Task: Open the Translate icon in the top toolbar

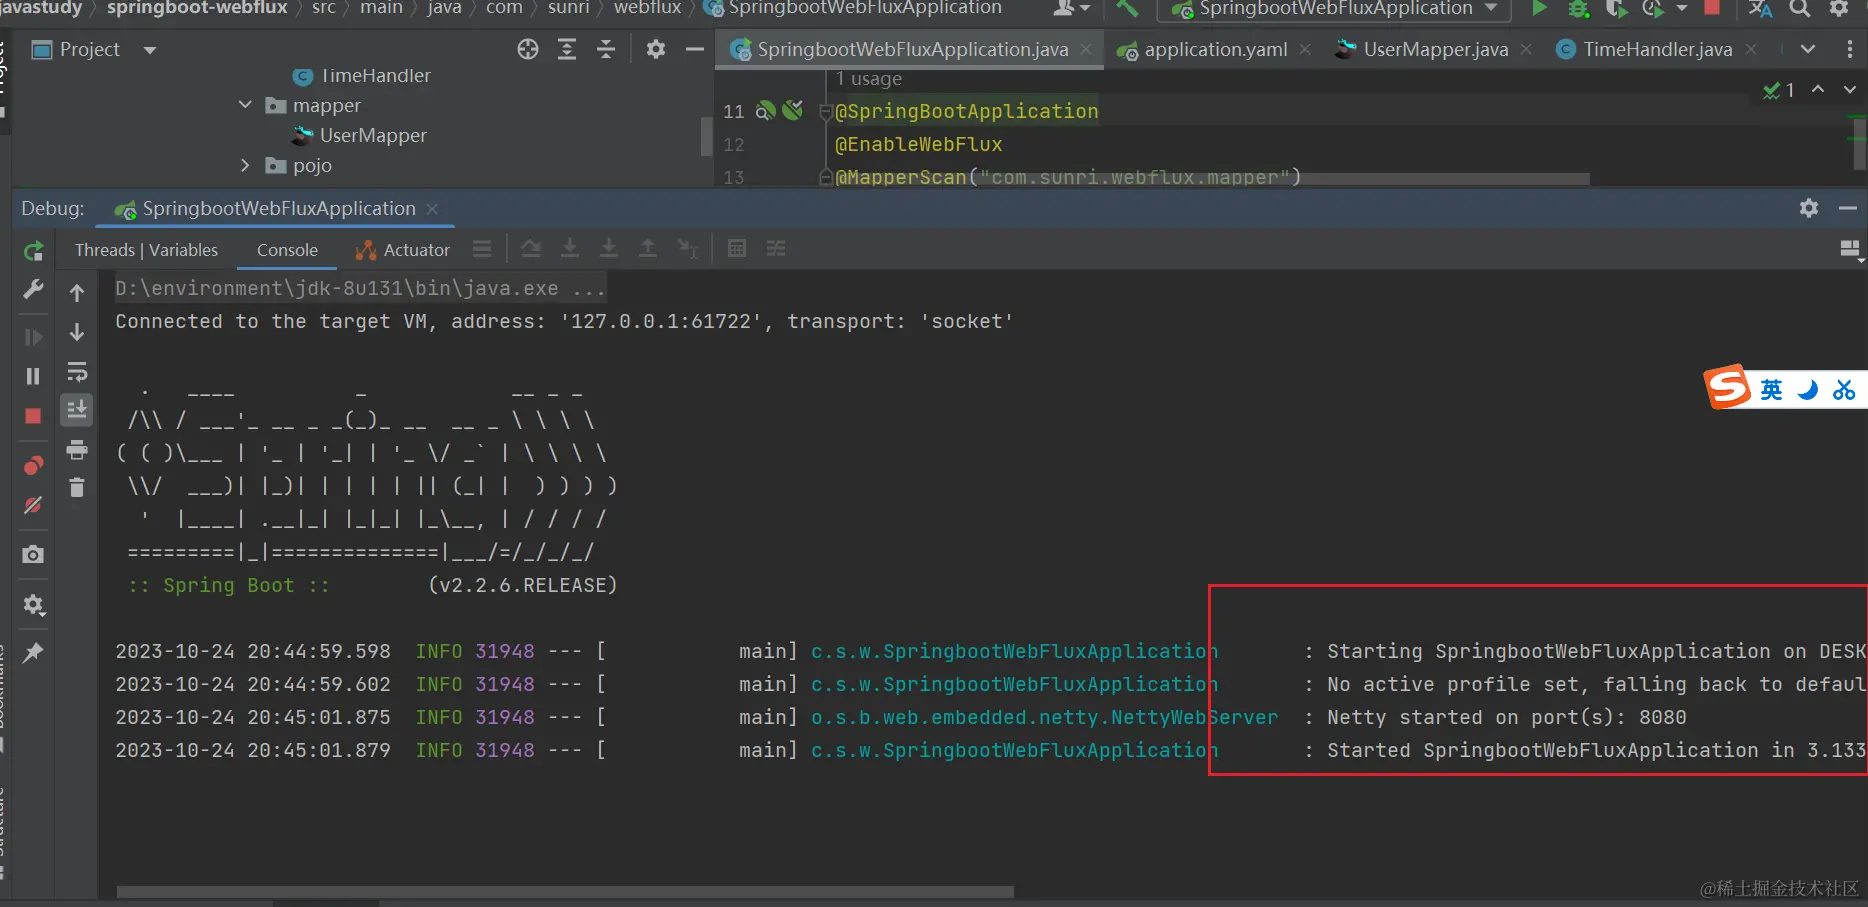Action: [1760, 8]
